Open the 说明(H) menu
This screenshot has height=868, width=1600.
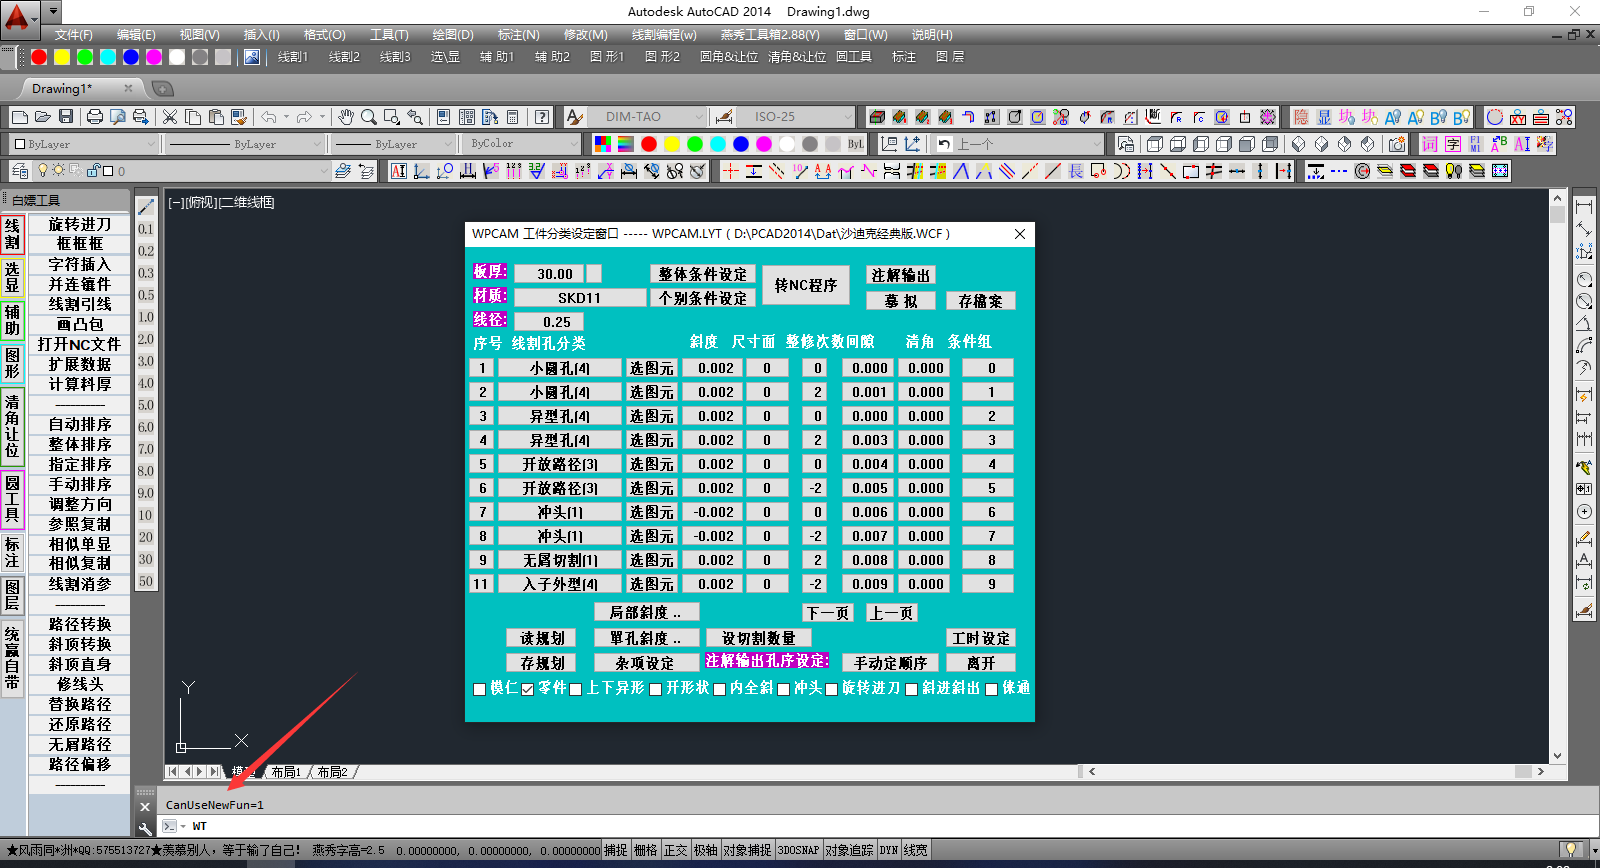click(932, 35)
